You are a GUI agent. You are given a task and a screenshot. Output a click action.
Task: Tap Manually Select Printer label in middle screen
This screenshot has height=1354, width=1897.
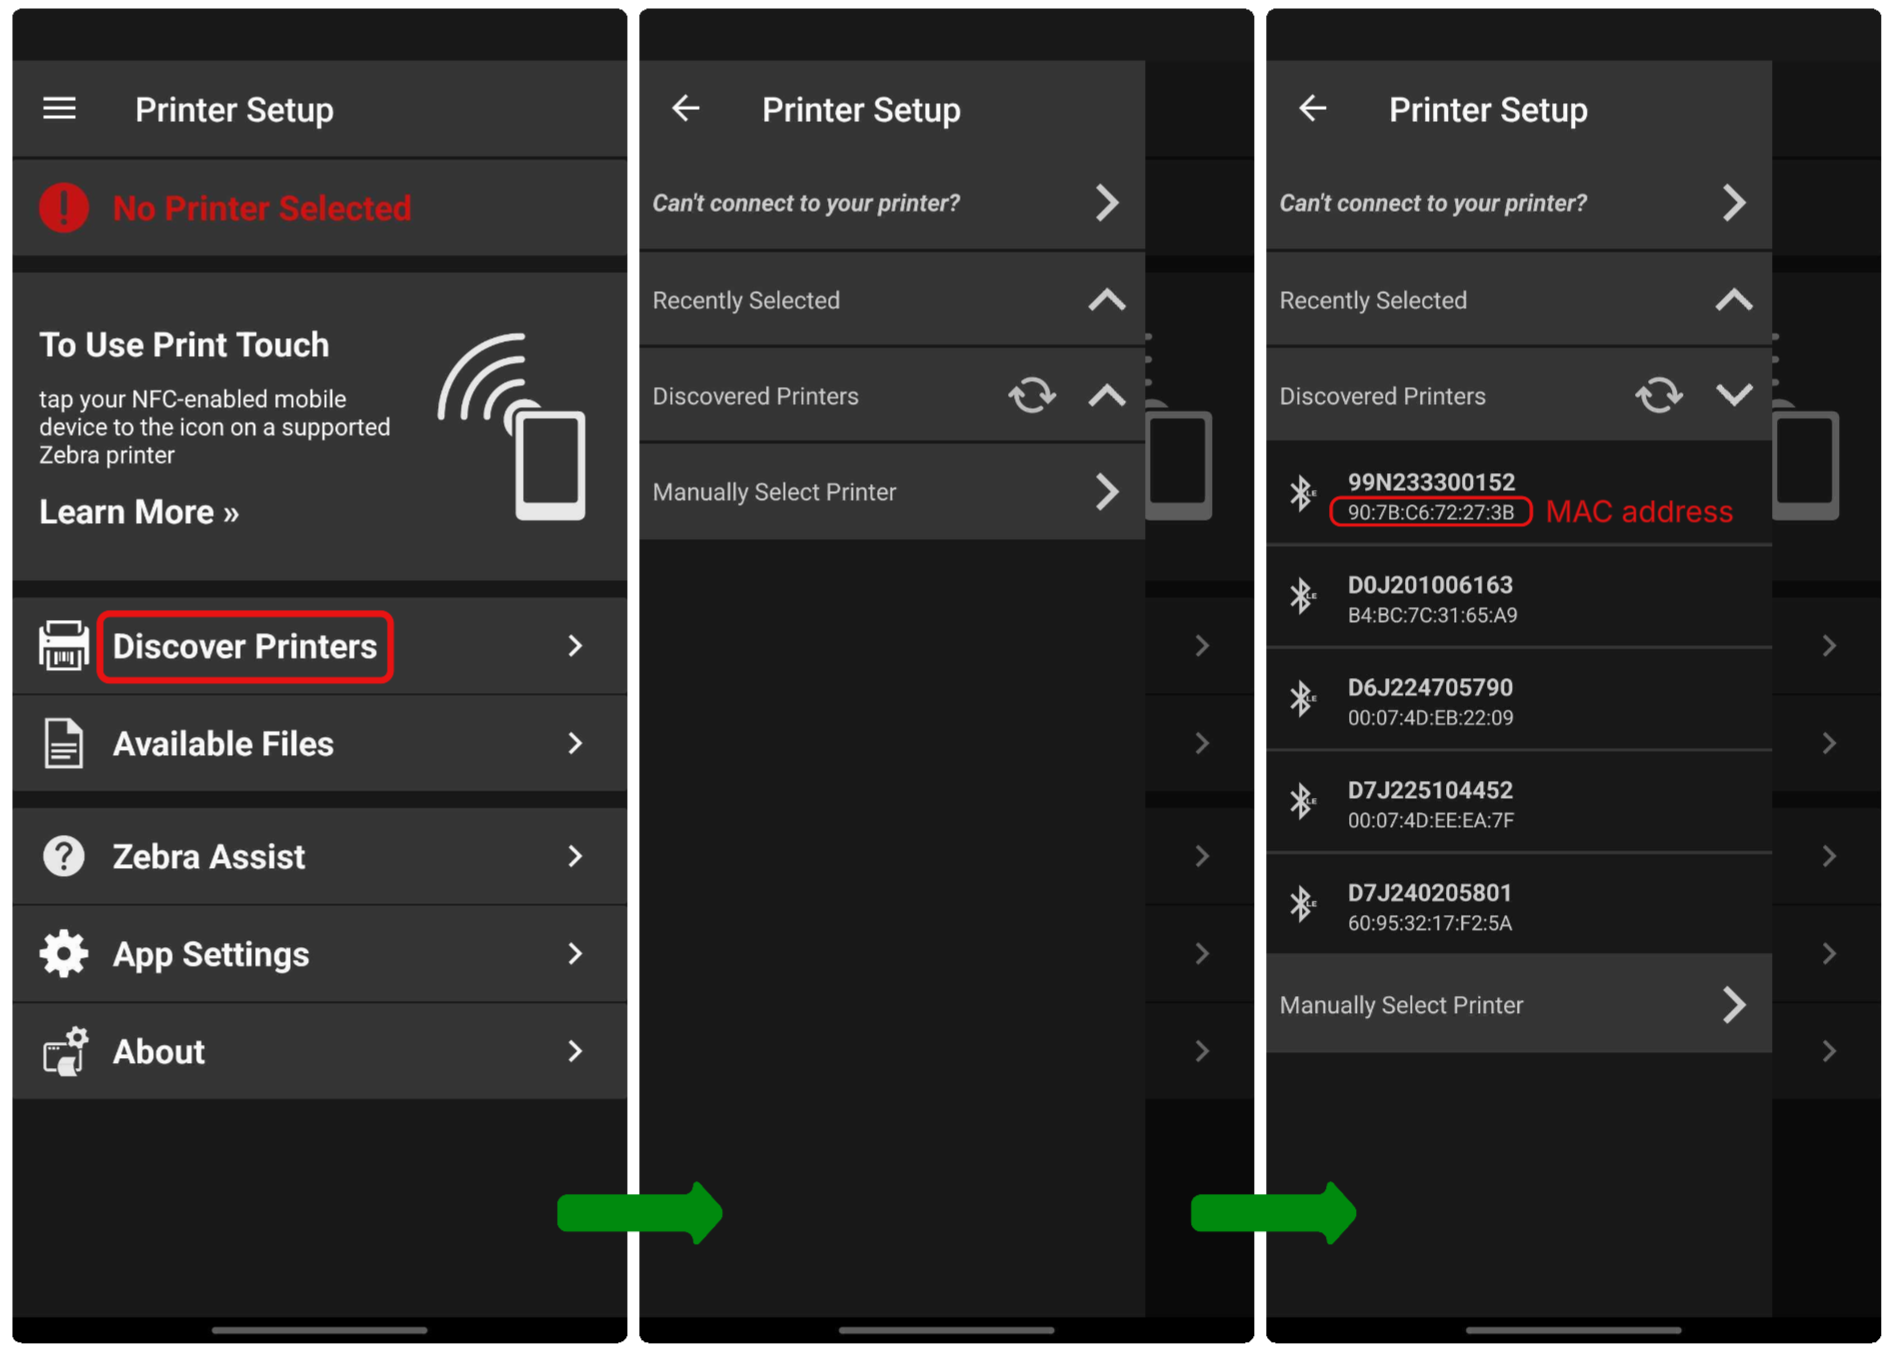[x=774, y=492]
